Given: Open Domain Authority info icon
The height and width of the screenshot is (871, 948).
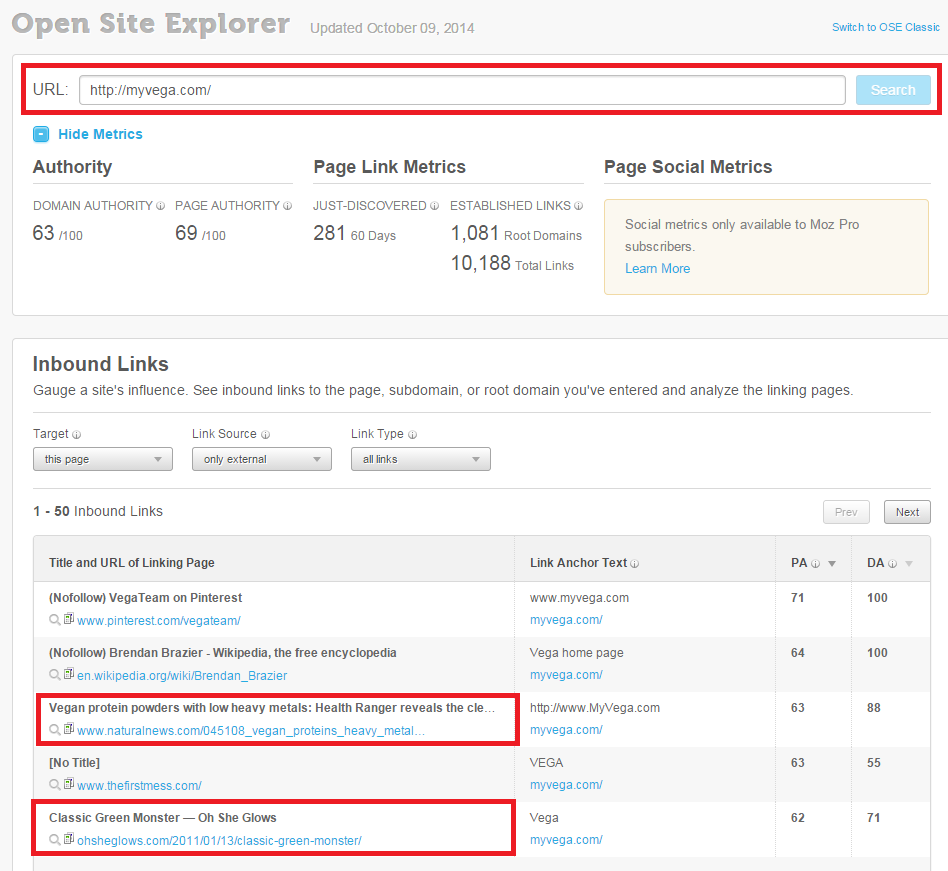Looking at the screenshot, I should coord(160,206).
